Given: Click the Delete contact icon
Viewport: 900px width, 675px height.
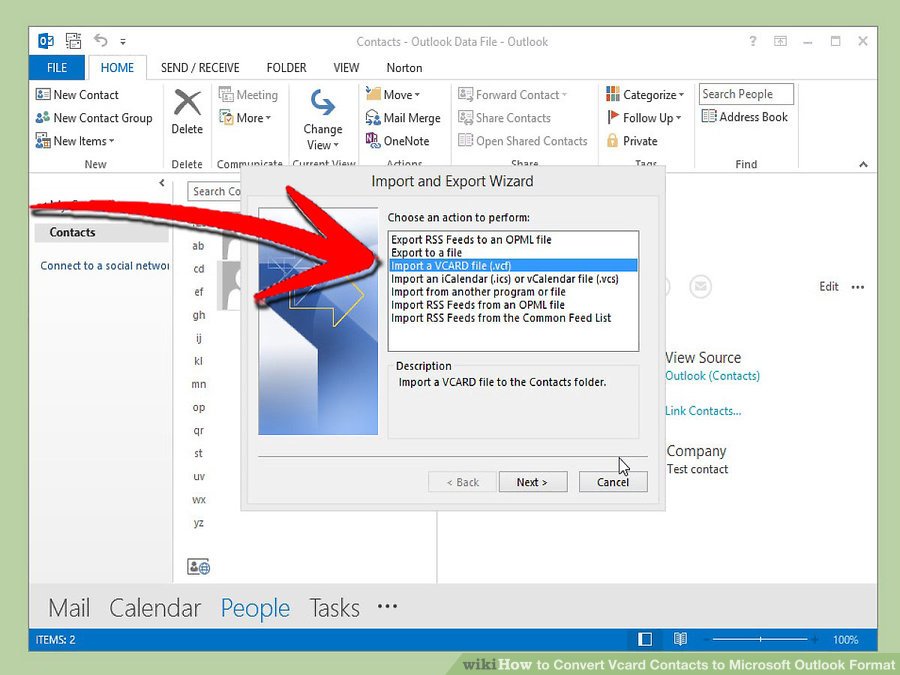Looking at the screenshot, I should pyautogui.click(x=187, y=105).
